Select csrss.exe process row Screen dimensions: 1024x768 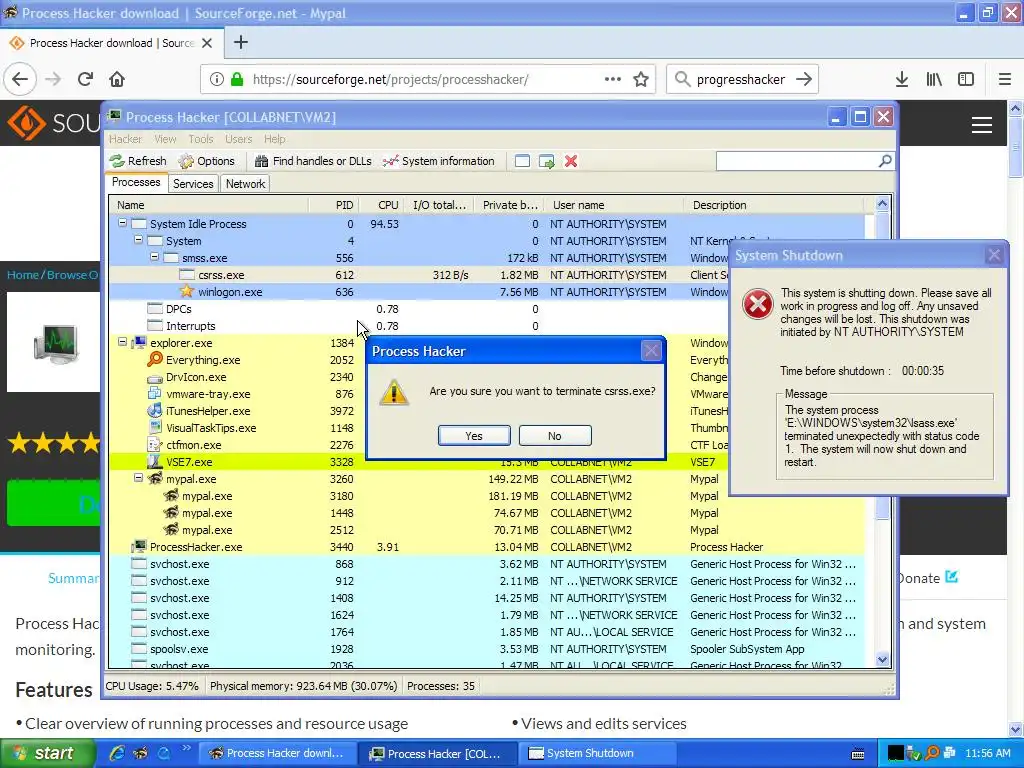pyautogui.click(x=487, y=275)
